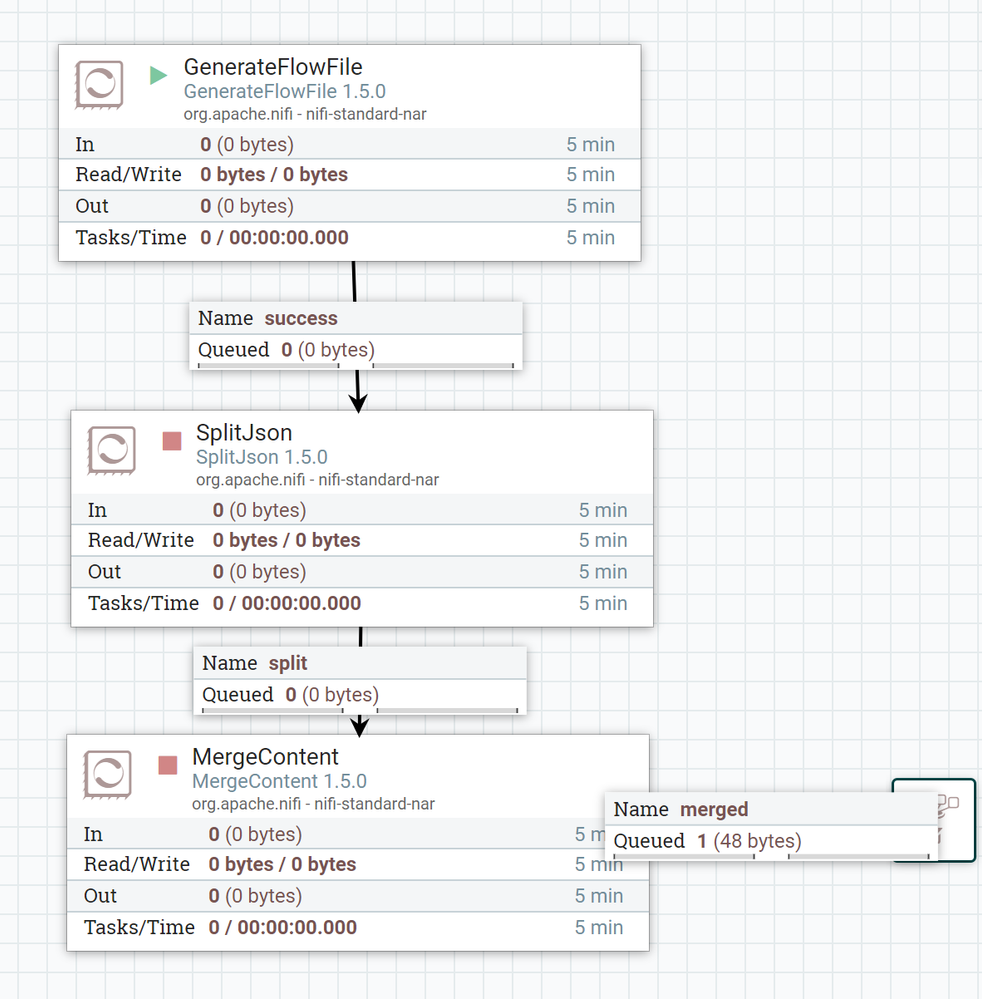Click the nifi-standard-nar bundle text under MergeContent

(x=313, y=804)
